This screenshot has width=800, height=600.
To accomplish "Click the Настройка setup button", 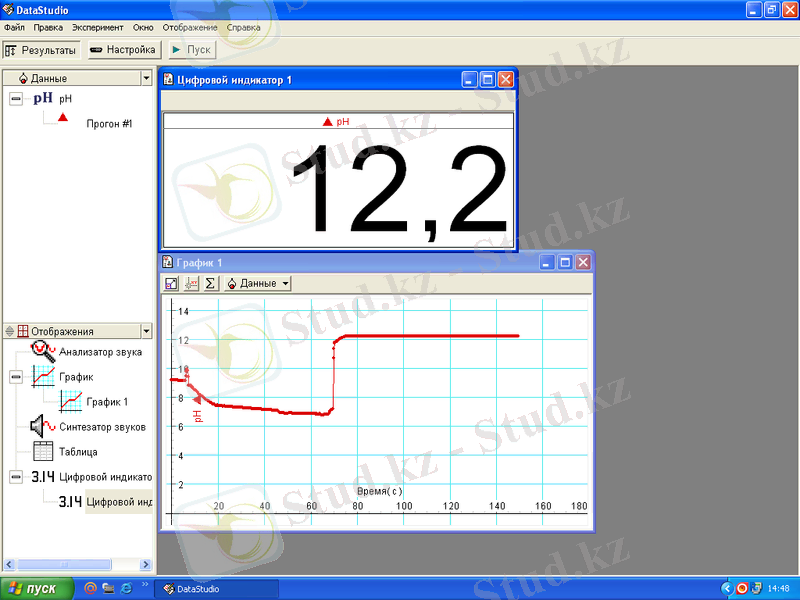I will (122, 49).
